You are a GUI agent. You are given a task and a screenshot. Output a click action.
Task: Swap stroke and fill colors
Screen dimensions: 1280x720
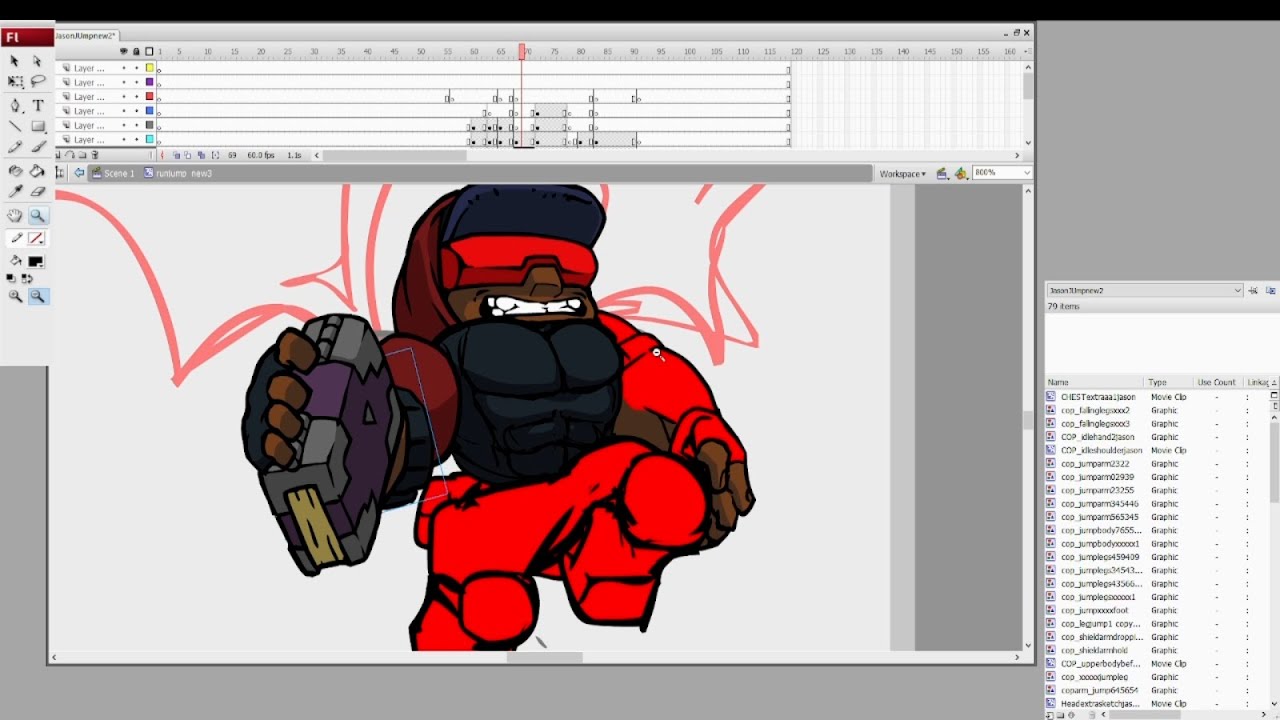pyautogui.click(x=26, y=278)
